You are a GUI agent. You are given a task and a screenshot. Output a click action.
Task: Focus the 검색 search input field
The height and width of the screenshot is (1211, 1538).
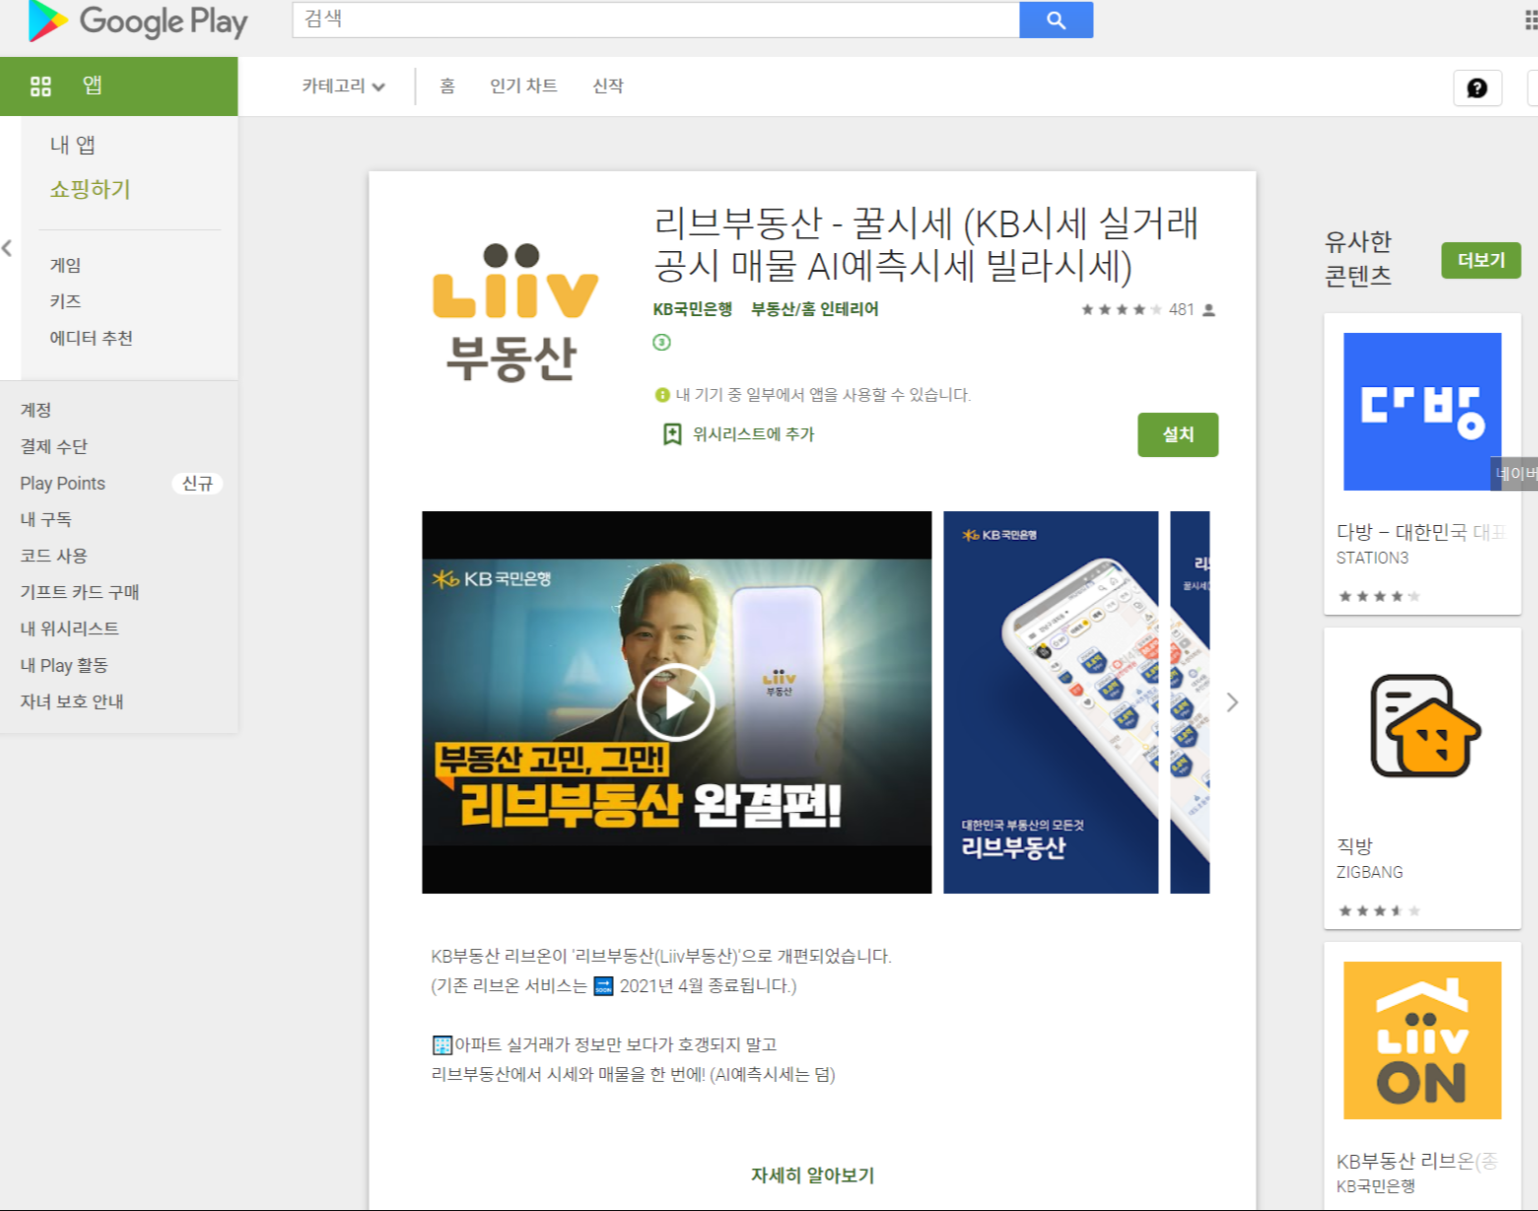656,20
